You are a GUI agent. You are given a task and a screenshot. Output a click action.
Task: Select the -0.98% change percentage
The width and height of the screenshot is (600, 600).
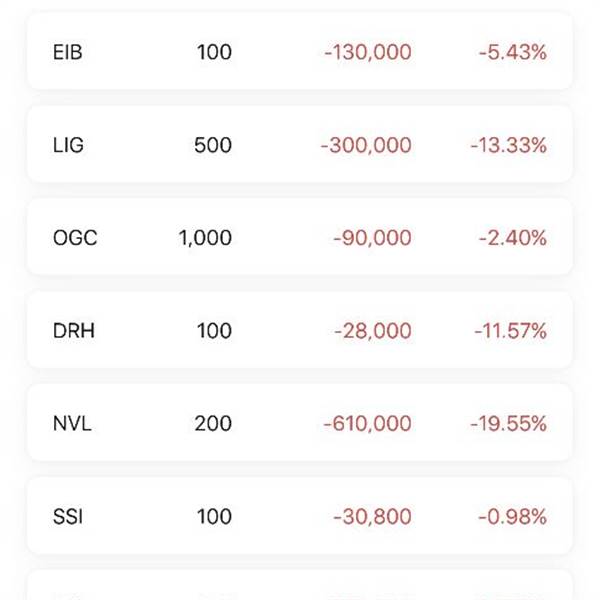512,516
